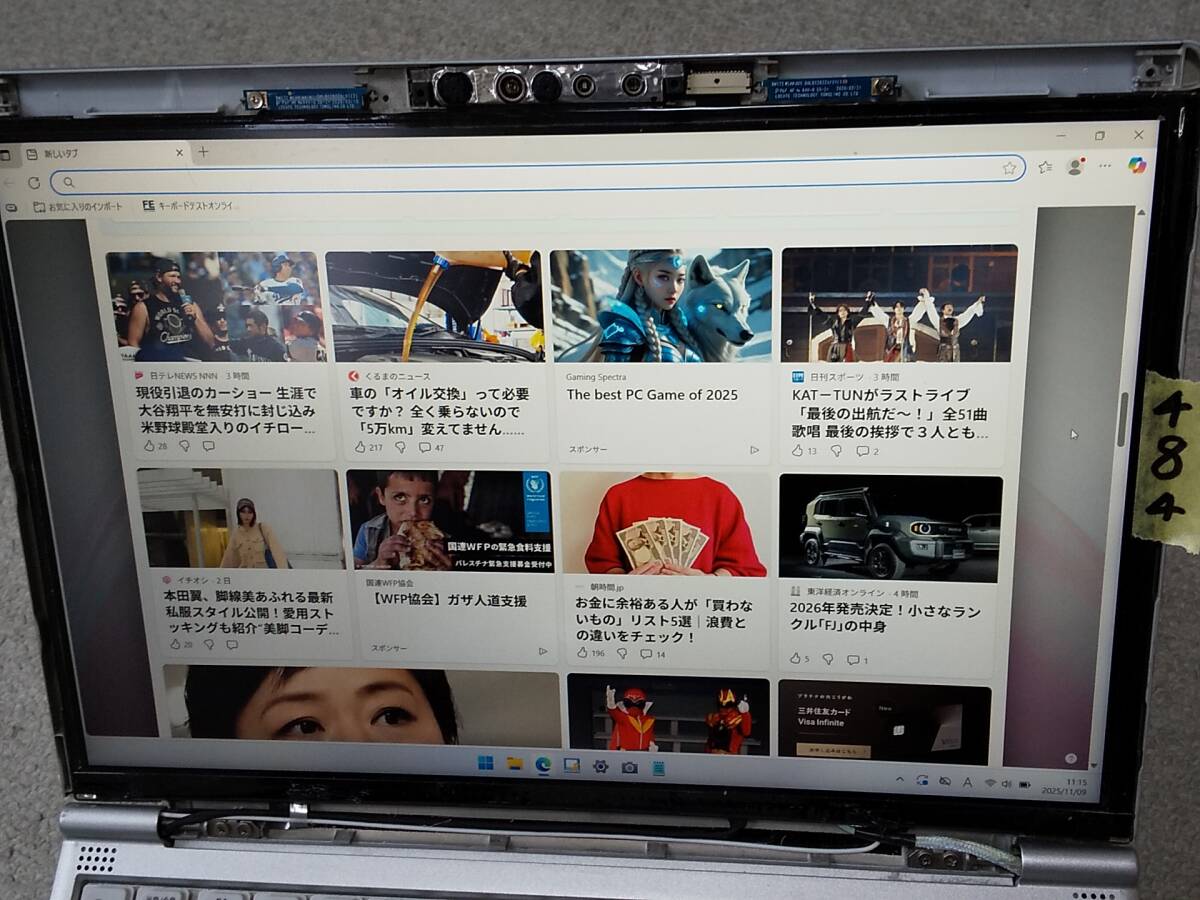The width and height of the screenshot is (1200, 900).
Task: Close the 新しいタブ tab
Action: (180, 153)
